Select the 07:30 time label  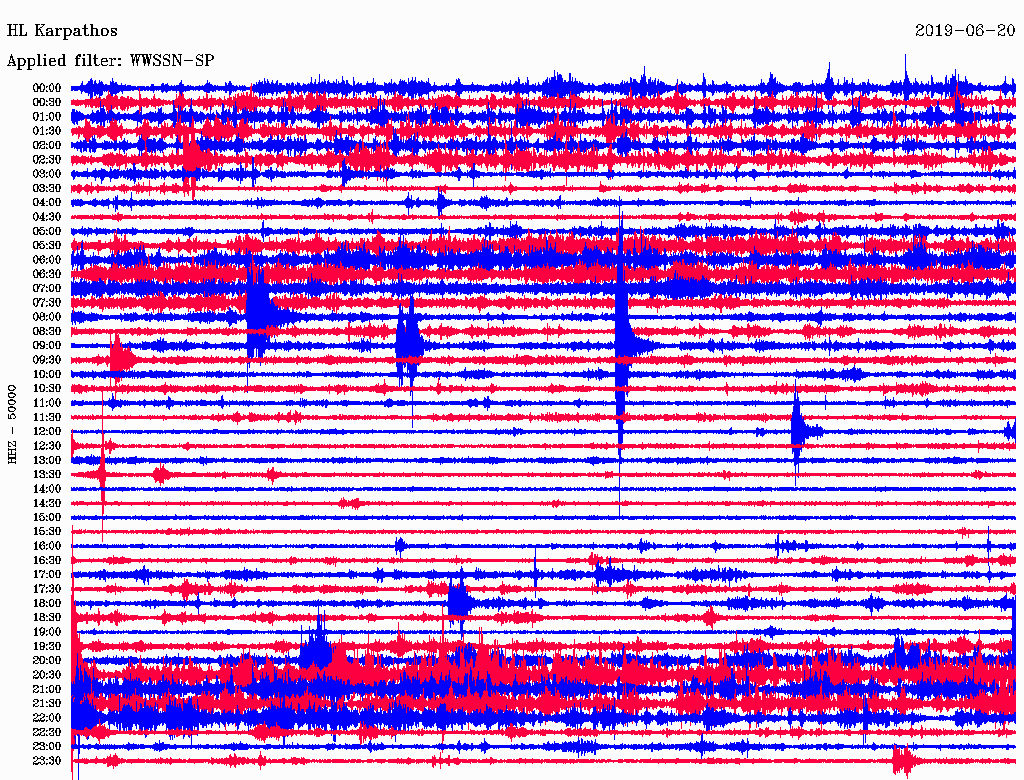click(x=47, y=302)
